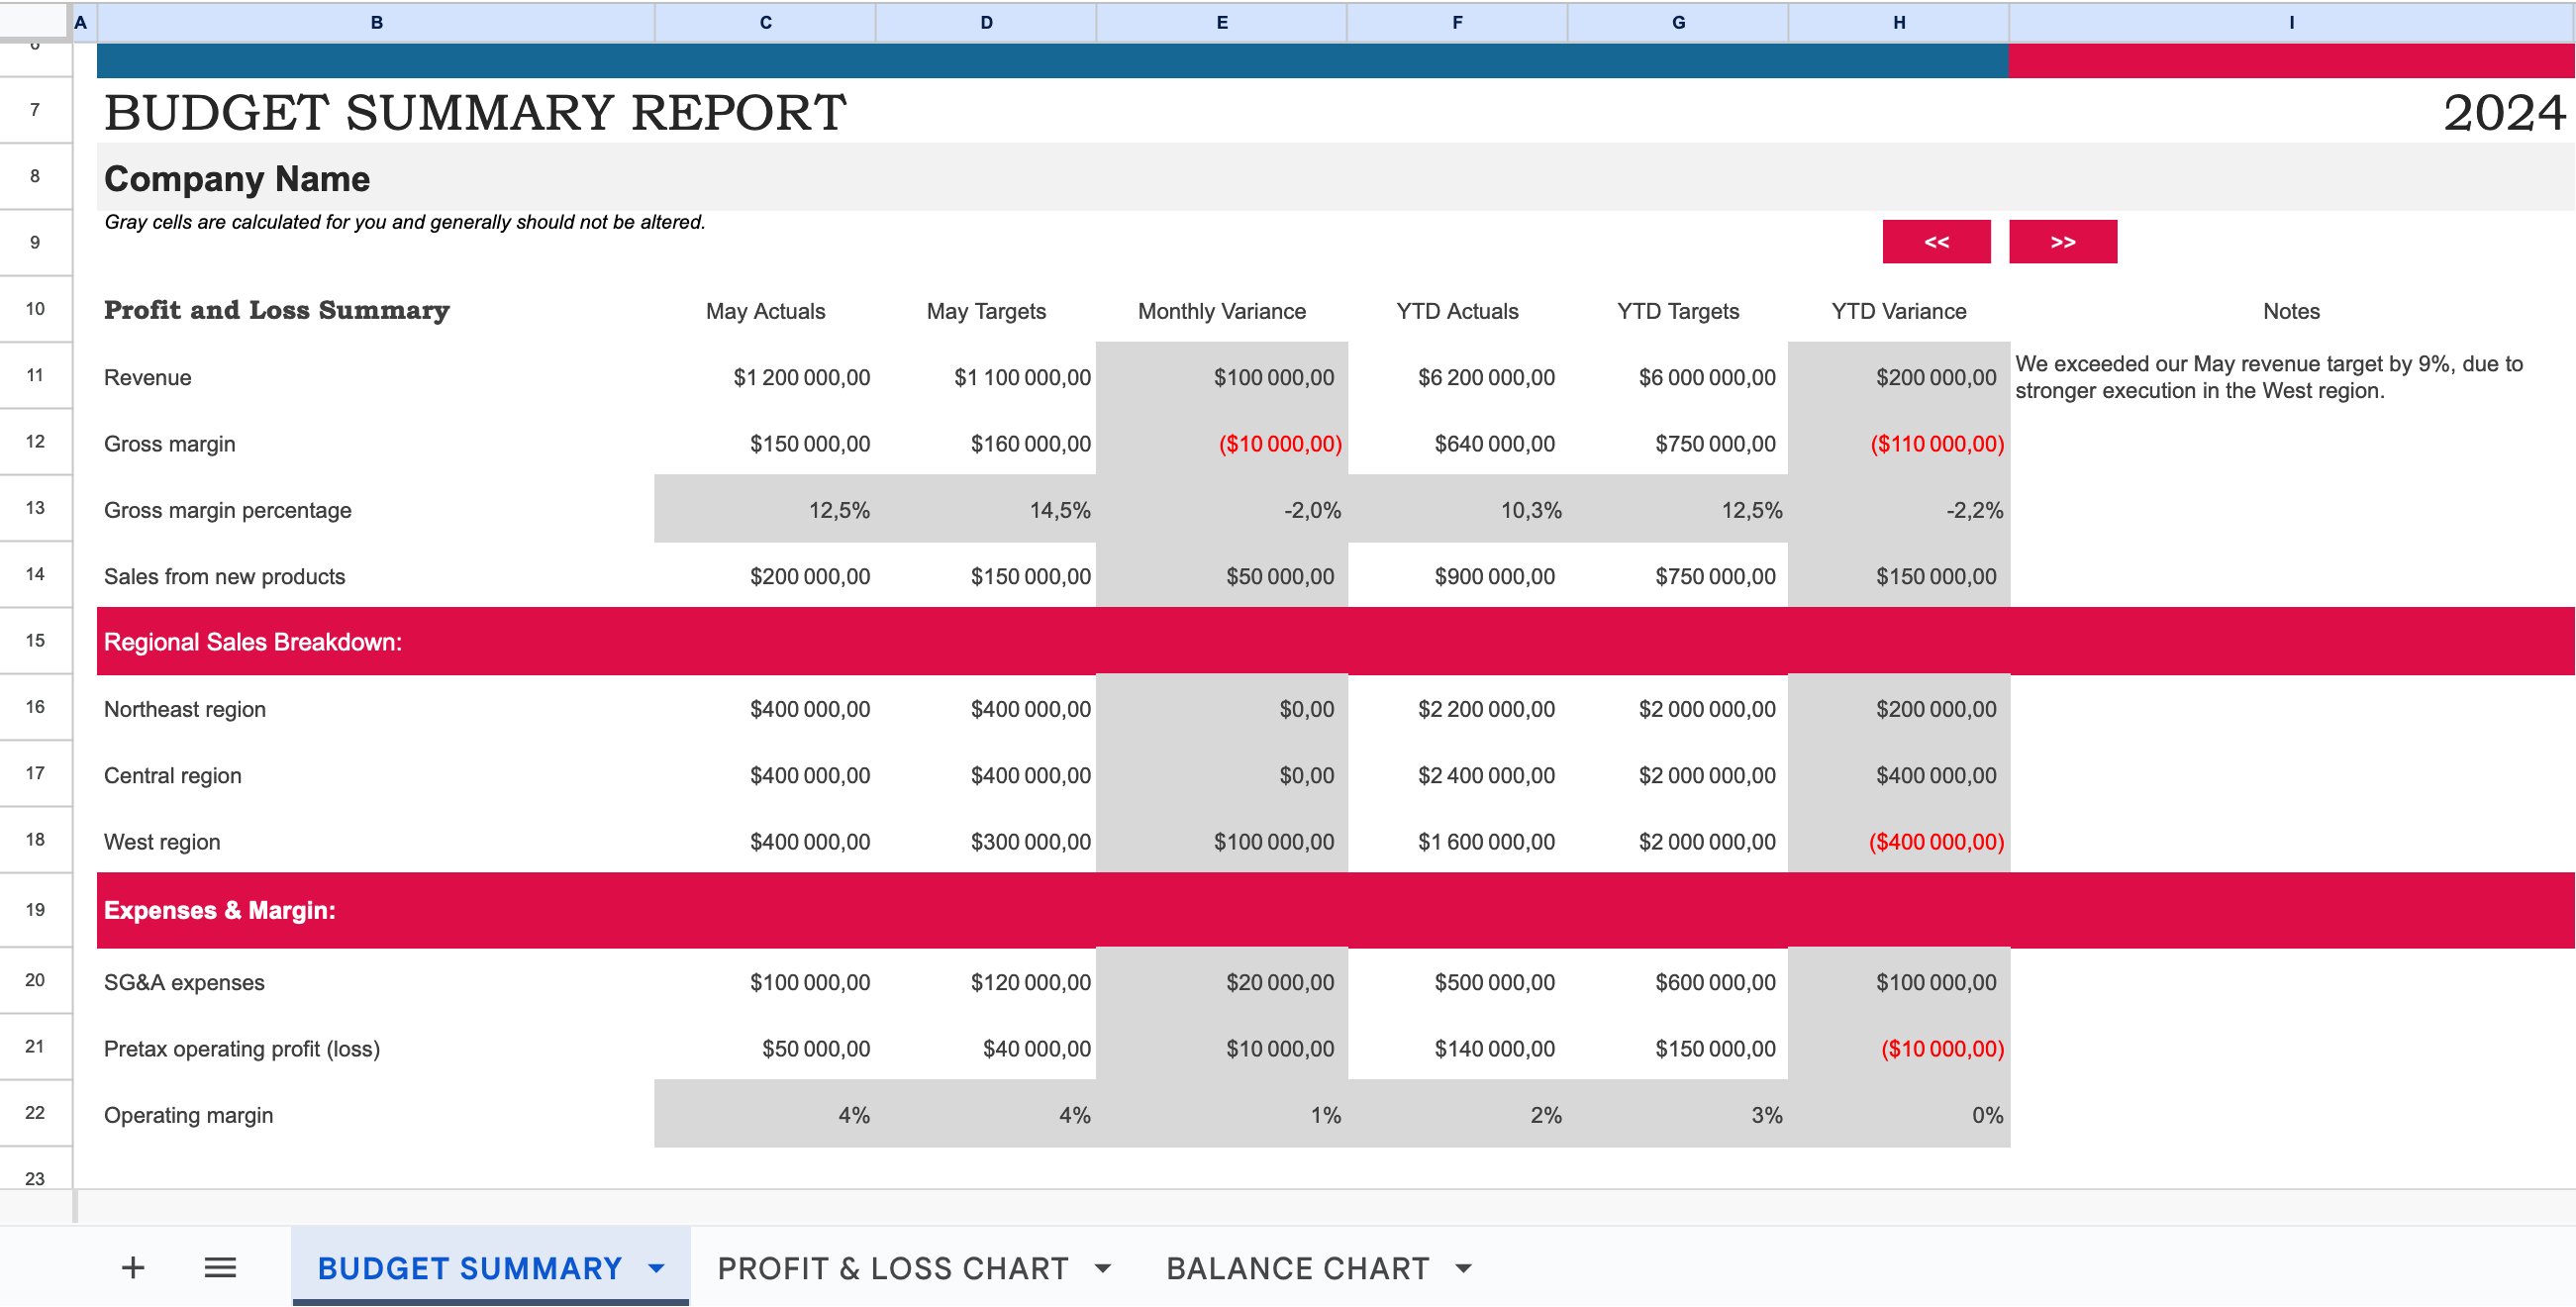Viewport: 2576px width, 1307px height.
Task: Select column C header
Action: tap(765, 22)
